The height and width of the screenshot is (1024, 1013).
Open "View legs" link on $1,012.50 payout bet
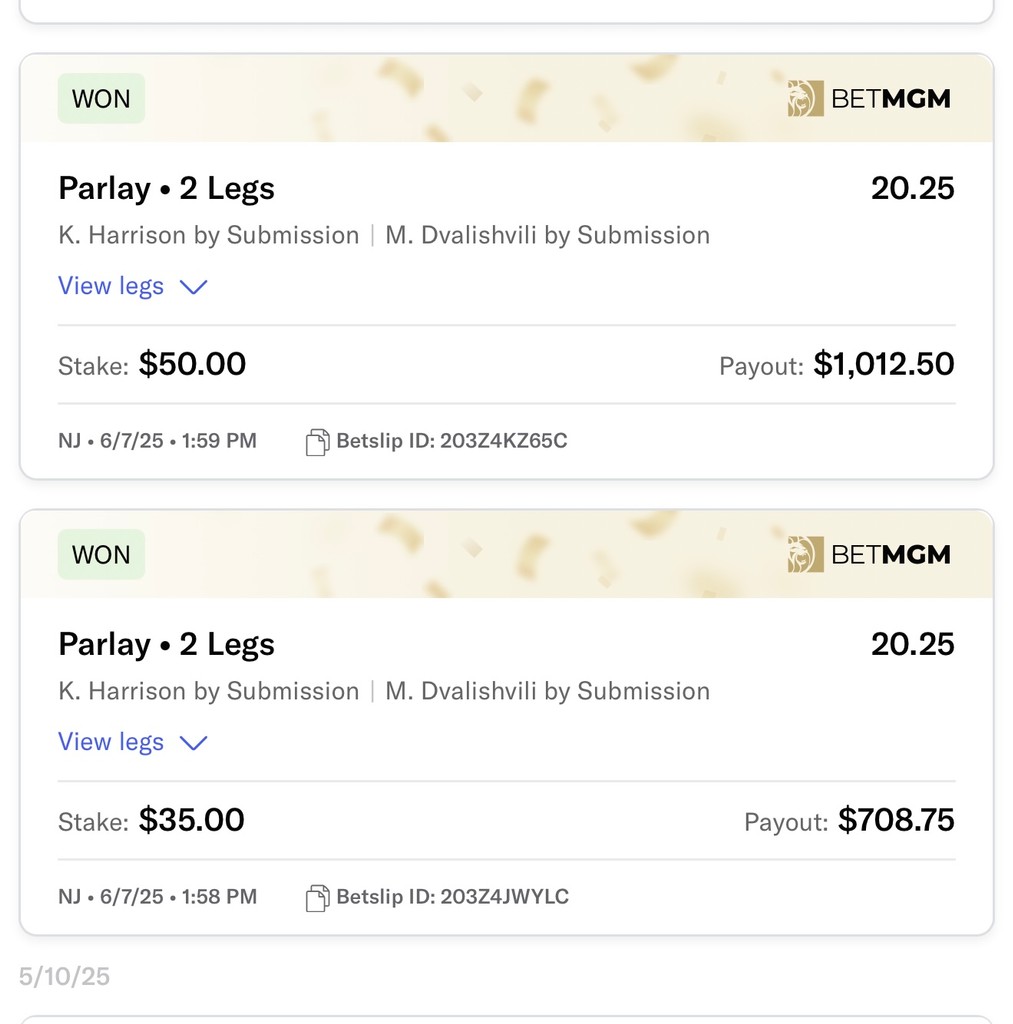pyautogui.click(x=111, y=286)
